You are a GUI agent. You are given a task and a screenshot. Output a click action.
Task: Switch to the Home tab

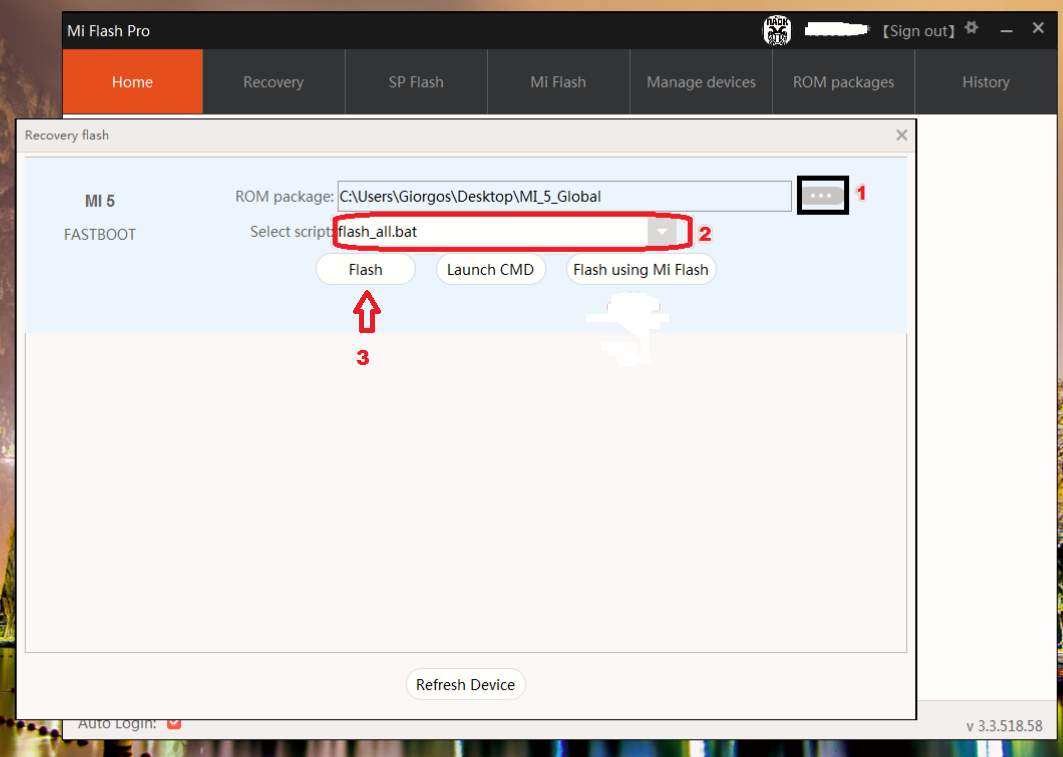click(x=132, y=82)
